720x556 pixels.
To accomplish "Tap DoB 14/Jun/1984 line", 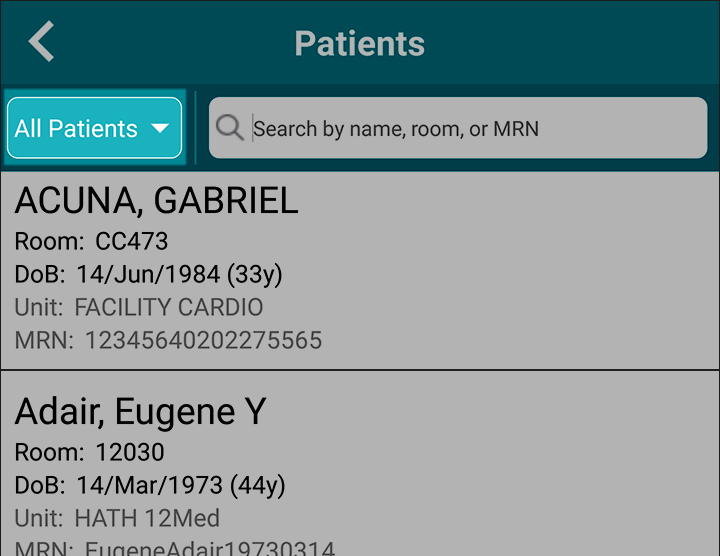I will click(148, 275).
